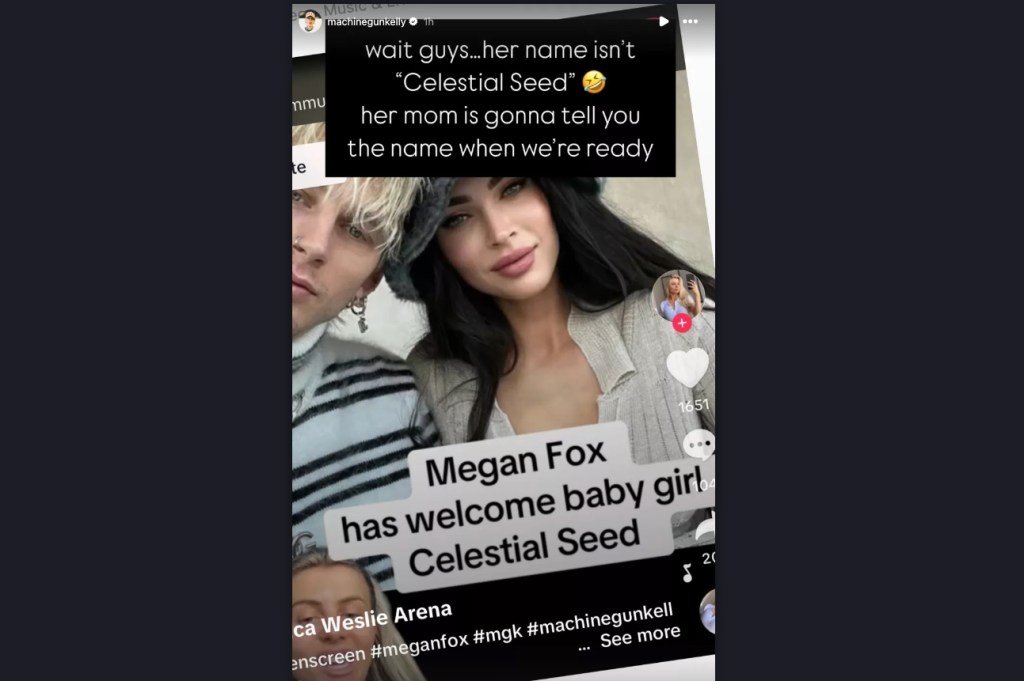Viewport: 1024px width, 681px height.
Task: Click the verified badge next to machinegunkelly
Action: pyautogui.click(x=413, y=22)
